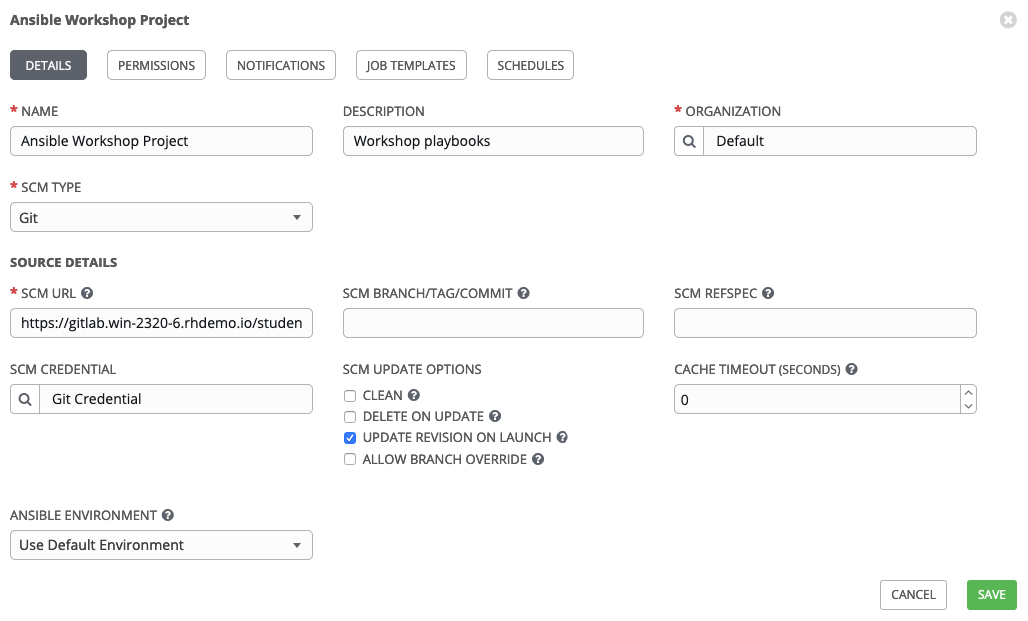The height and width of the screenshot is (621, 1028).
Task: Click help icon next to Clean option
Action: [x=414, y=396]
